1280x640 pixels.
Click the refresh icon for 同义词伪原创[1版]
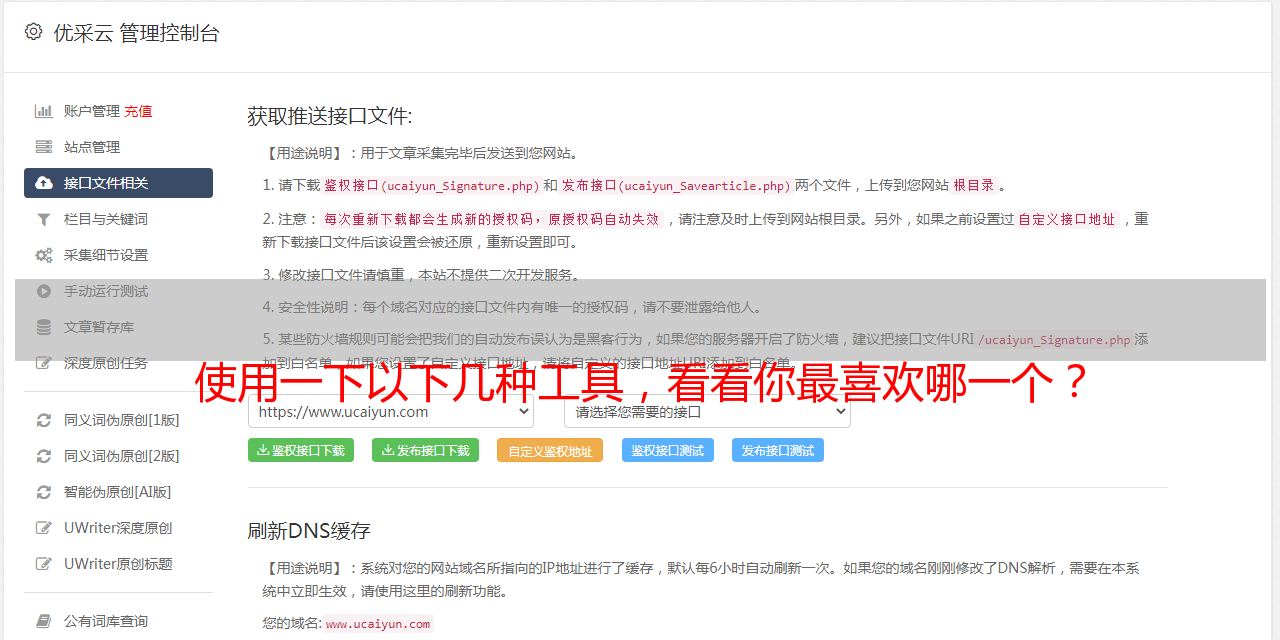tap(44, 420)
